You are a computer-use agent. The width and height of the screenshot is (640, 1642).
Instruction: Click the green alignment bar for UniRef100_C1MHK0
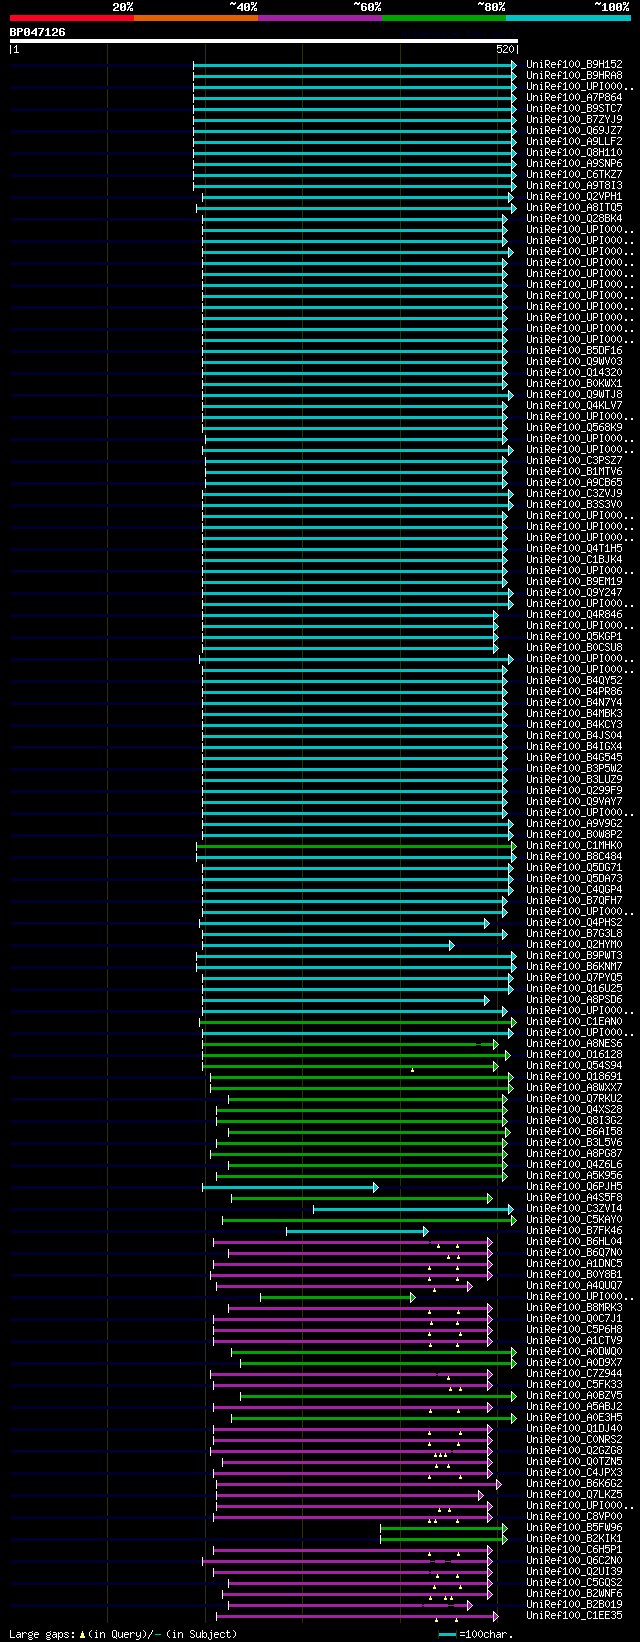pyautogui.click(x=356, y=846)
